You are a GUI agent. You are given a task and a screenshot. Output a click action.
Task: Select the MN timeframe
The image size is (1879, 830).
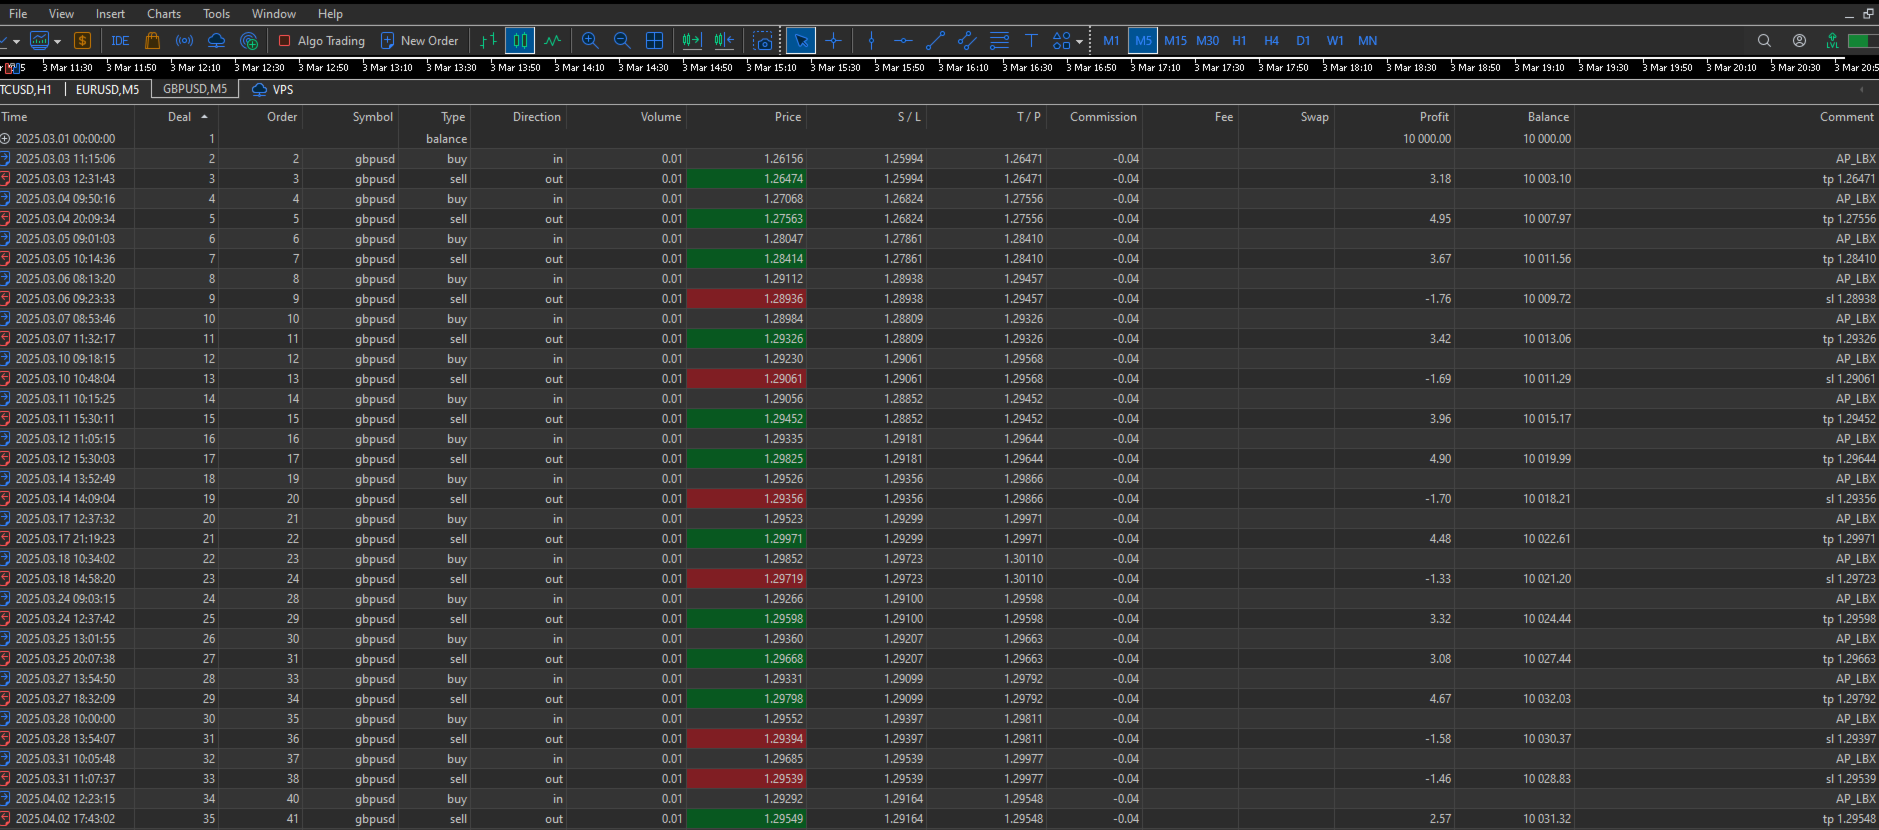click(x=1367, y=41)
